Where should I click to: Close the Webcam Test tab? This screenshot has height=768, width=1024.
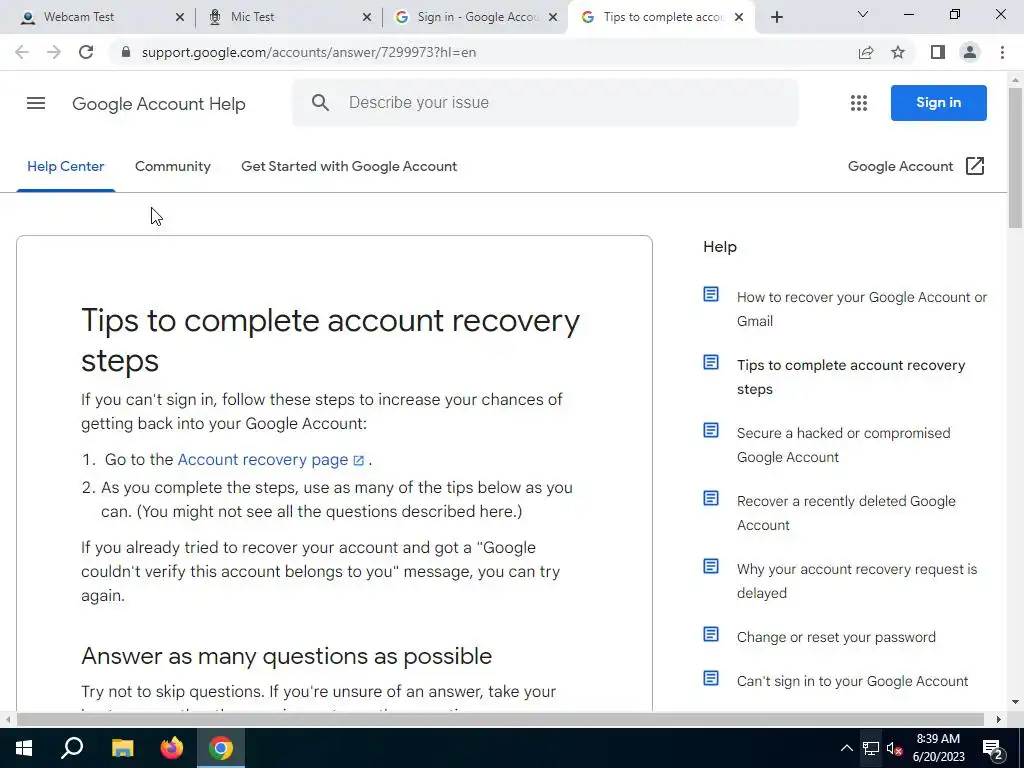(180, 18)
